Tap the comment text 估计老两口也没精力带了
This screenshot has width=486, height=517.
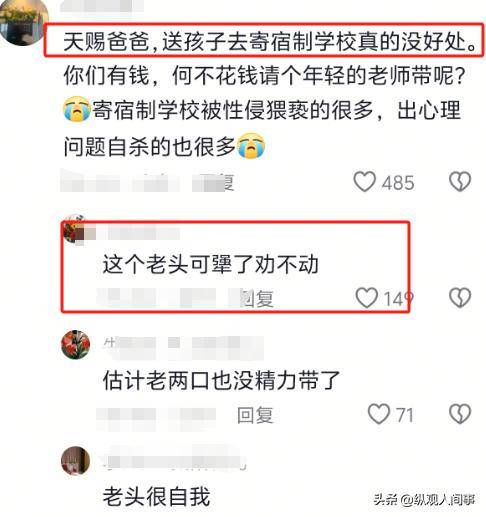[x=221, y=380]
